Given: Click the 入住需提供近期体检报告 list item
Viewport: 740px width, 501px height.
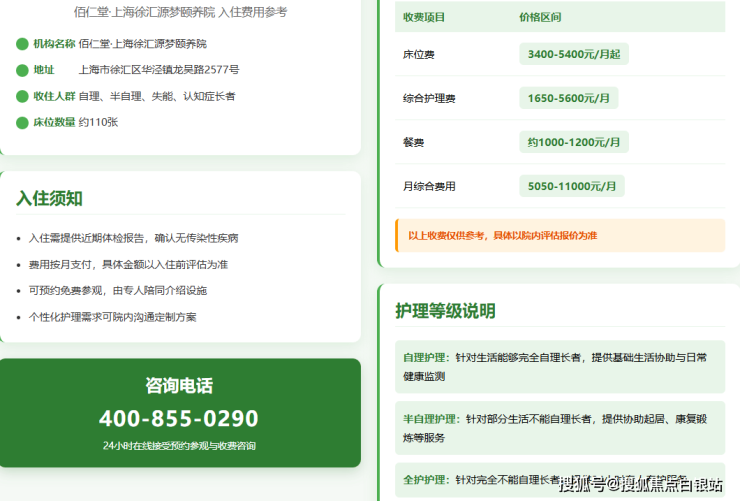Looking at the screenshot, I should pyautogui.click(x=134, y=238).
